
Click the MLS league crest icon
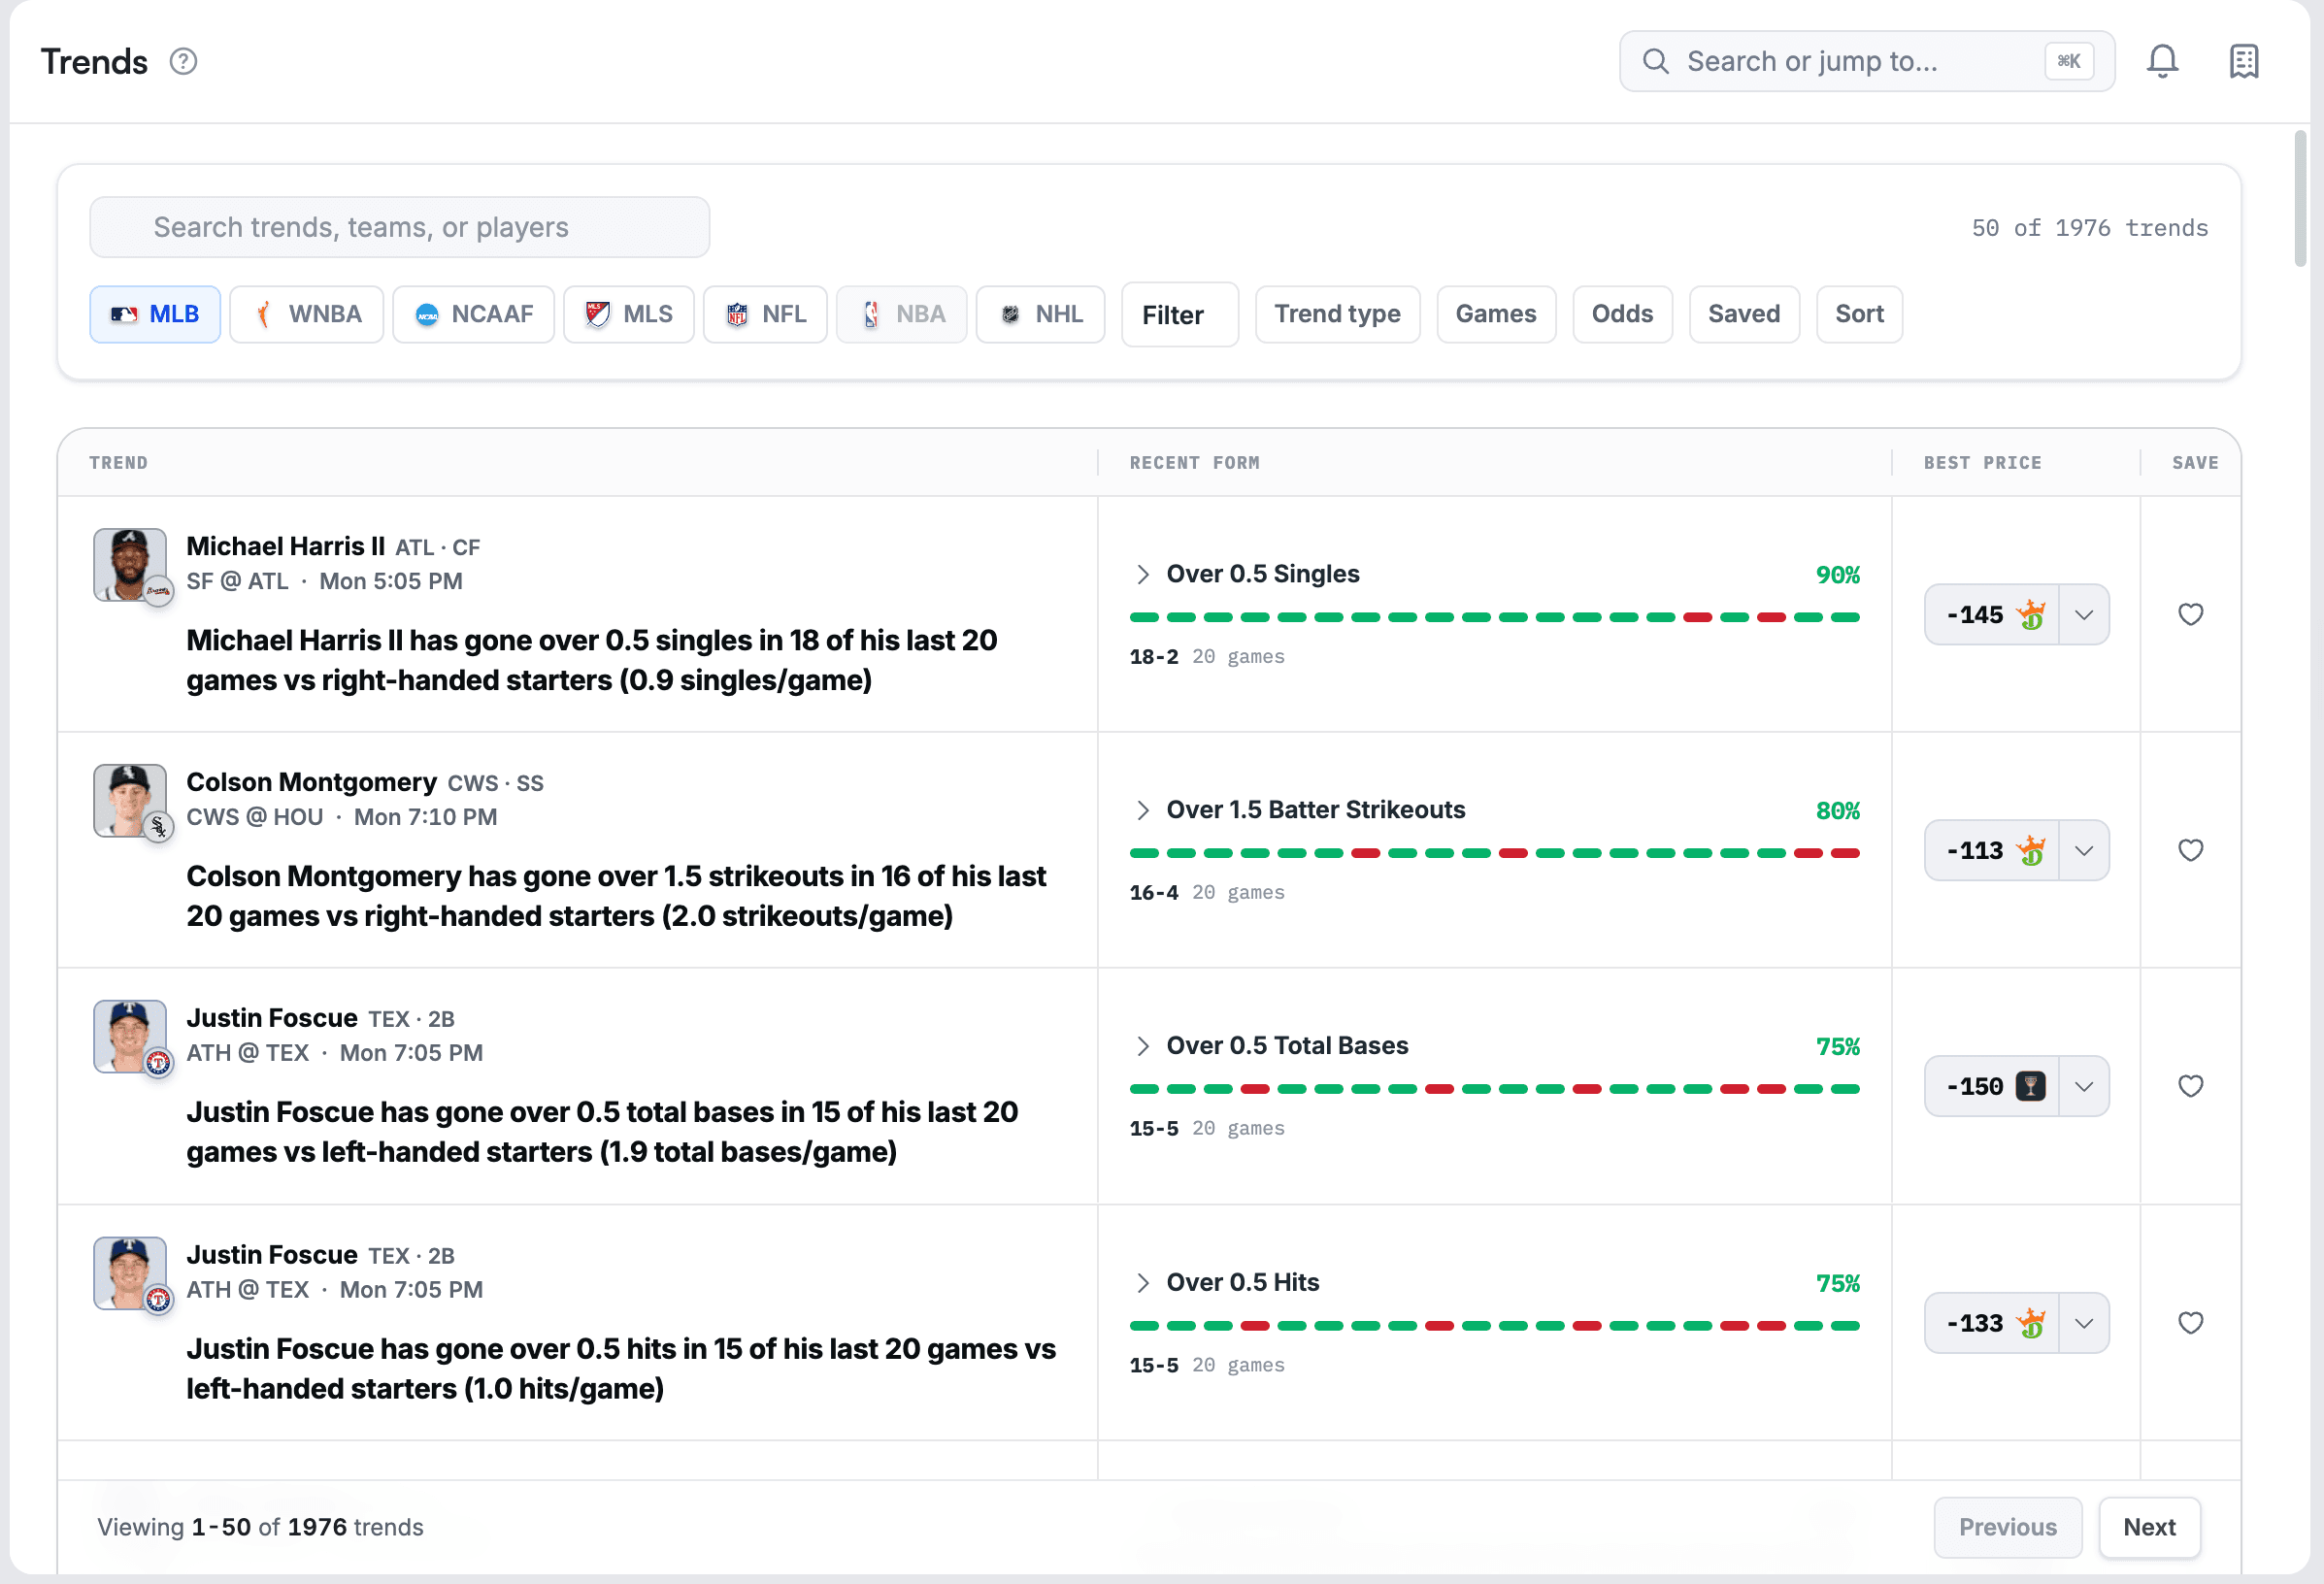(x=598, y=314)
